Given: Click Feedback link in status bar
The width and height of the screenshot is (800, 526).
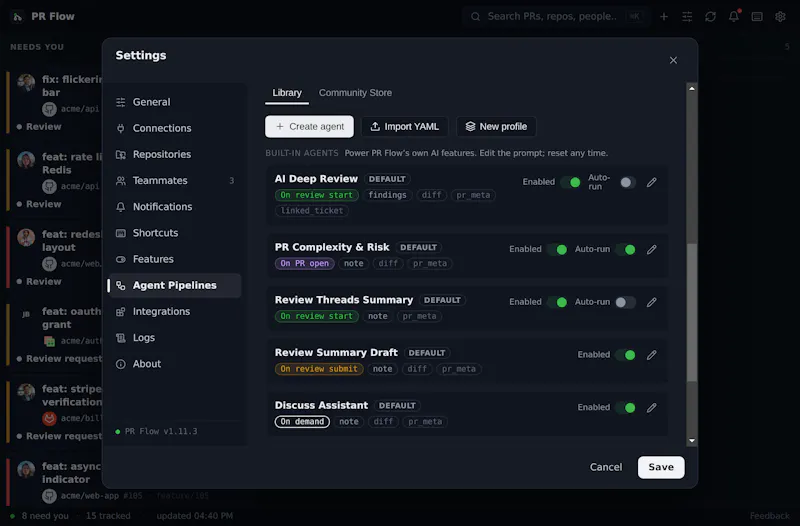Looking at the screenshot, I should click(769, 516).
